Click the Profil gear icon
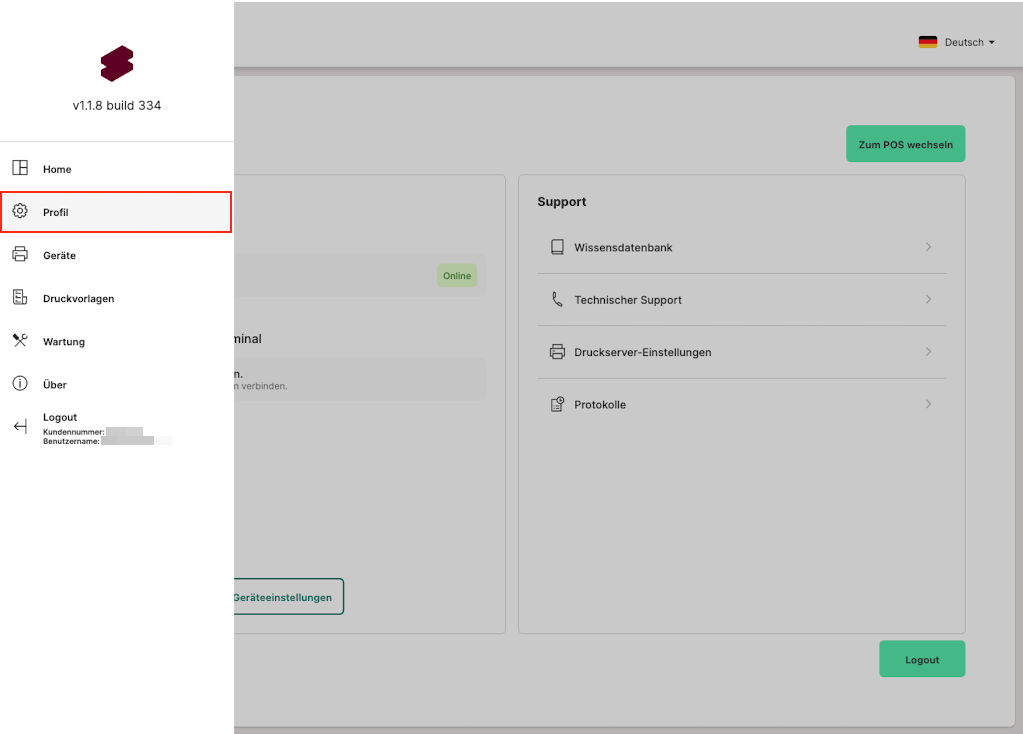The height and width of the screenshot is (734, 1023). click(20, 212)
